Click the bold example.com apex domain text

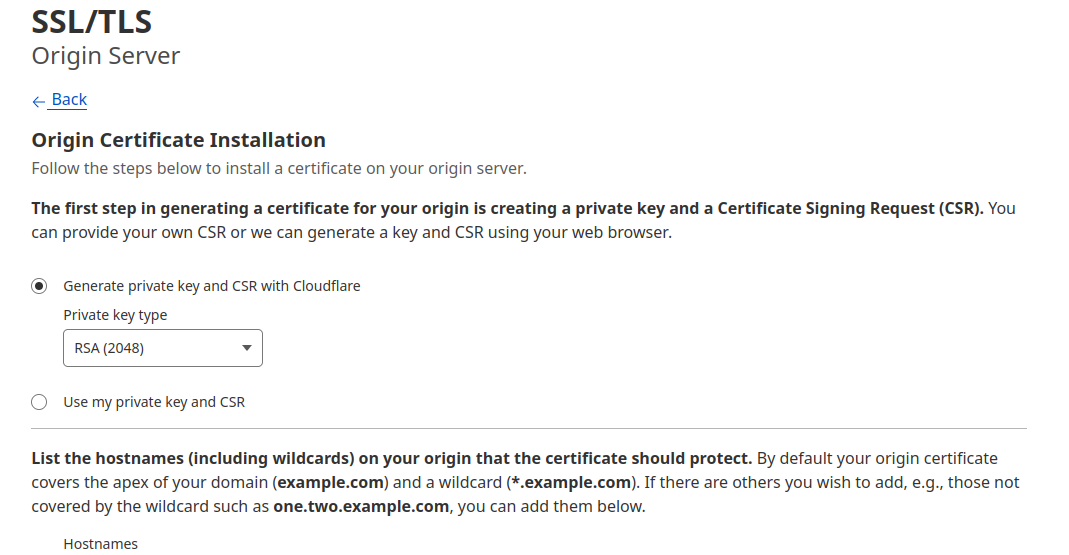331,483
